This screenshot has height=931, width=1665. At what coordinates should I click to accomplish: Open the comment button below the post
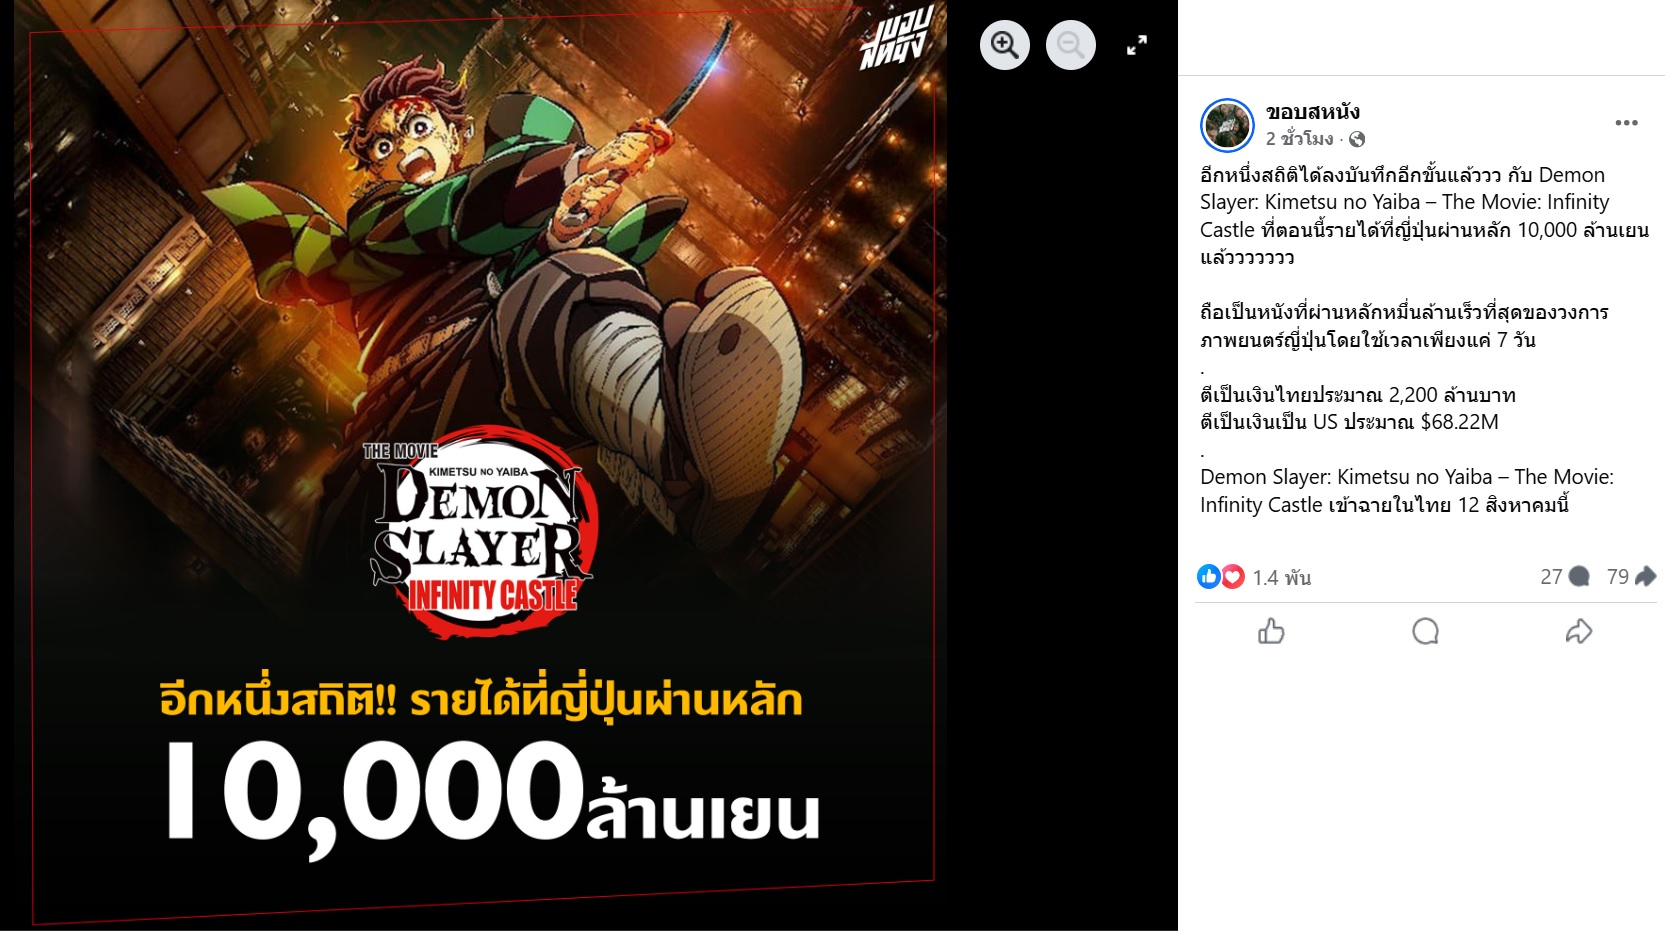(x=1425, y=631)
